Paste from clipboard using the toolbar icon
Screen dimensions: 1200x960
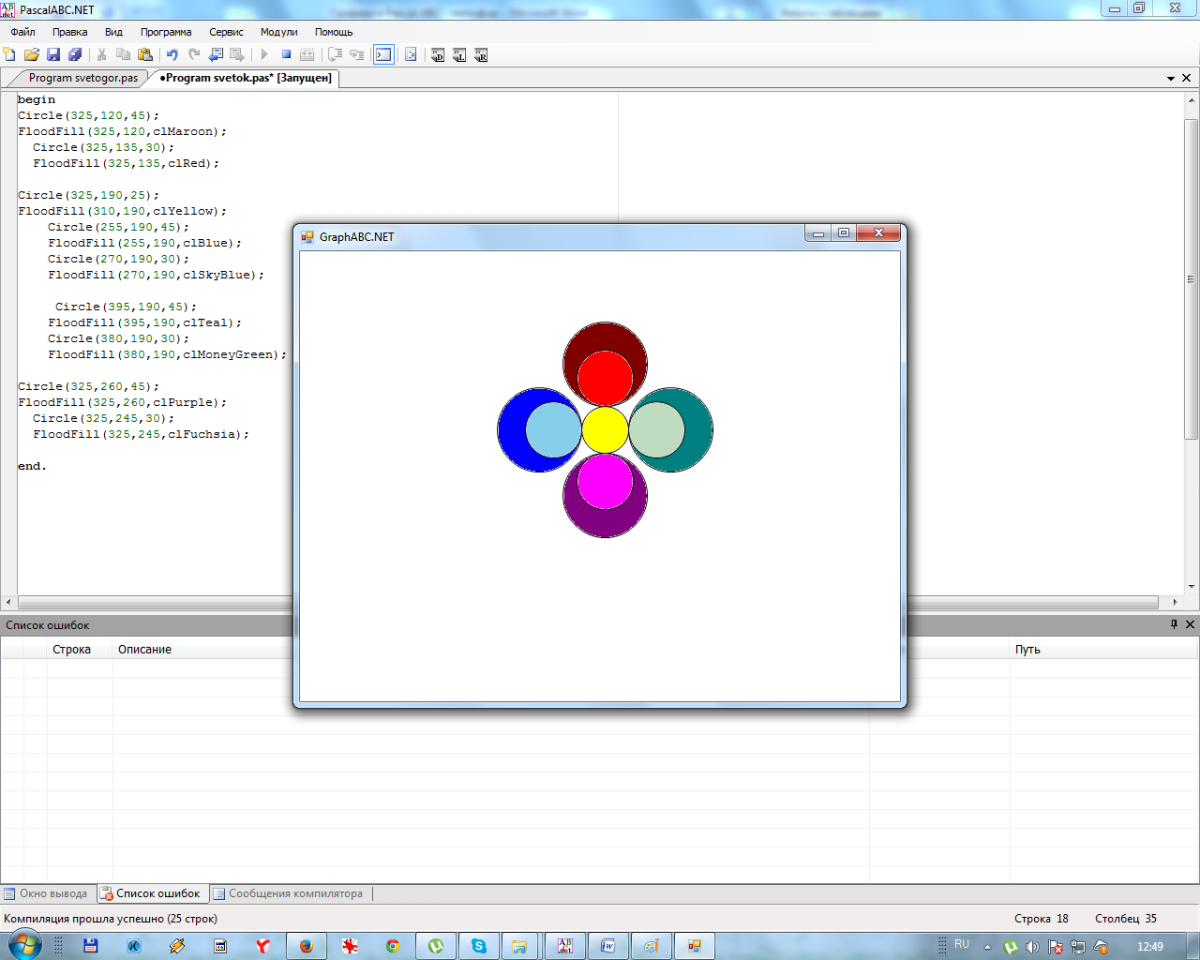pos(145,55)
